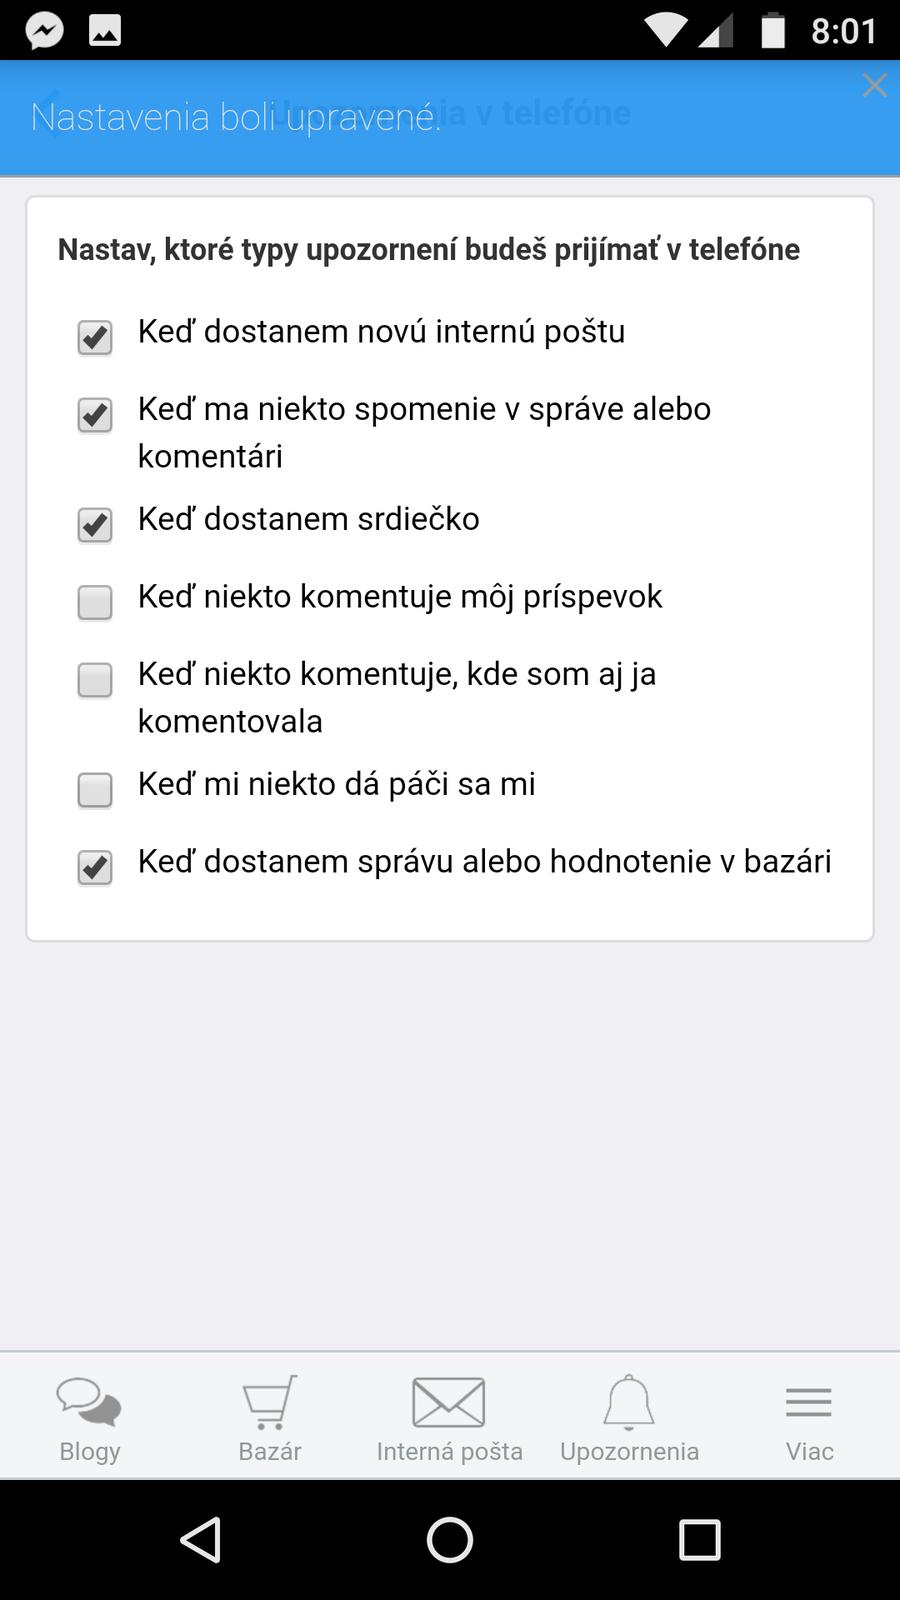
Task: Dismiss the 'Nastavenia boli upravené' notification
Action: 874,86
